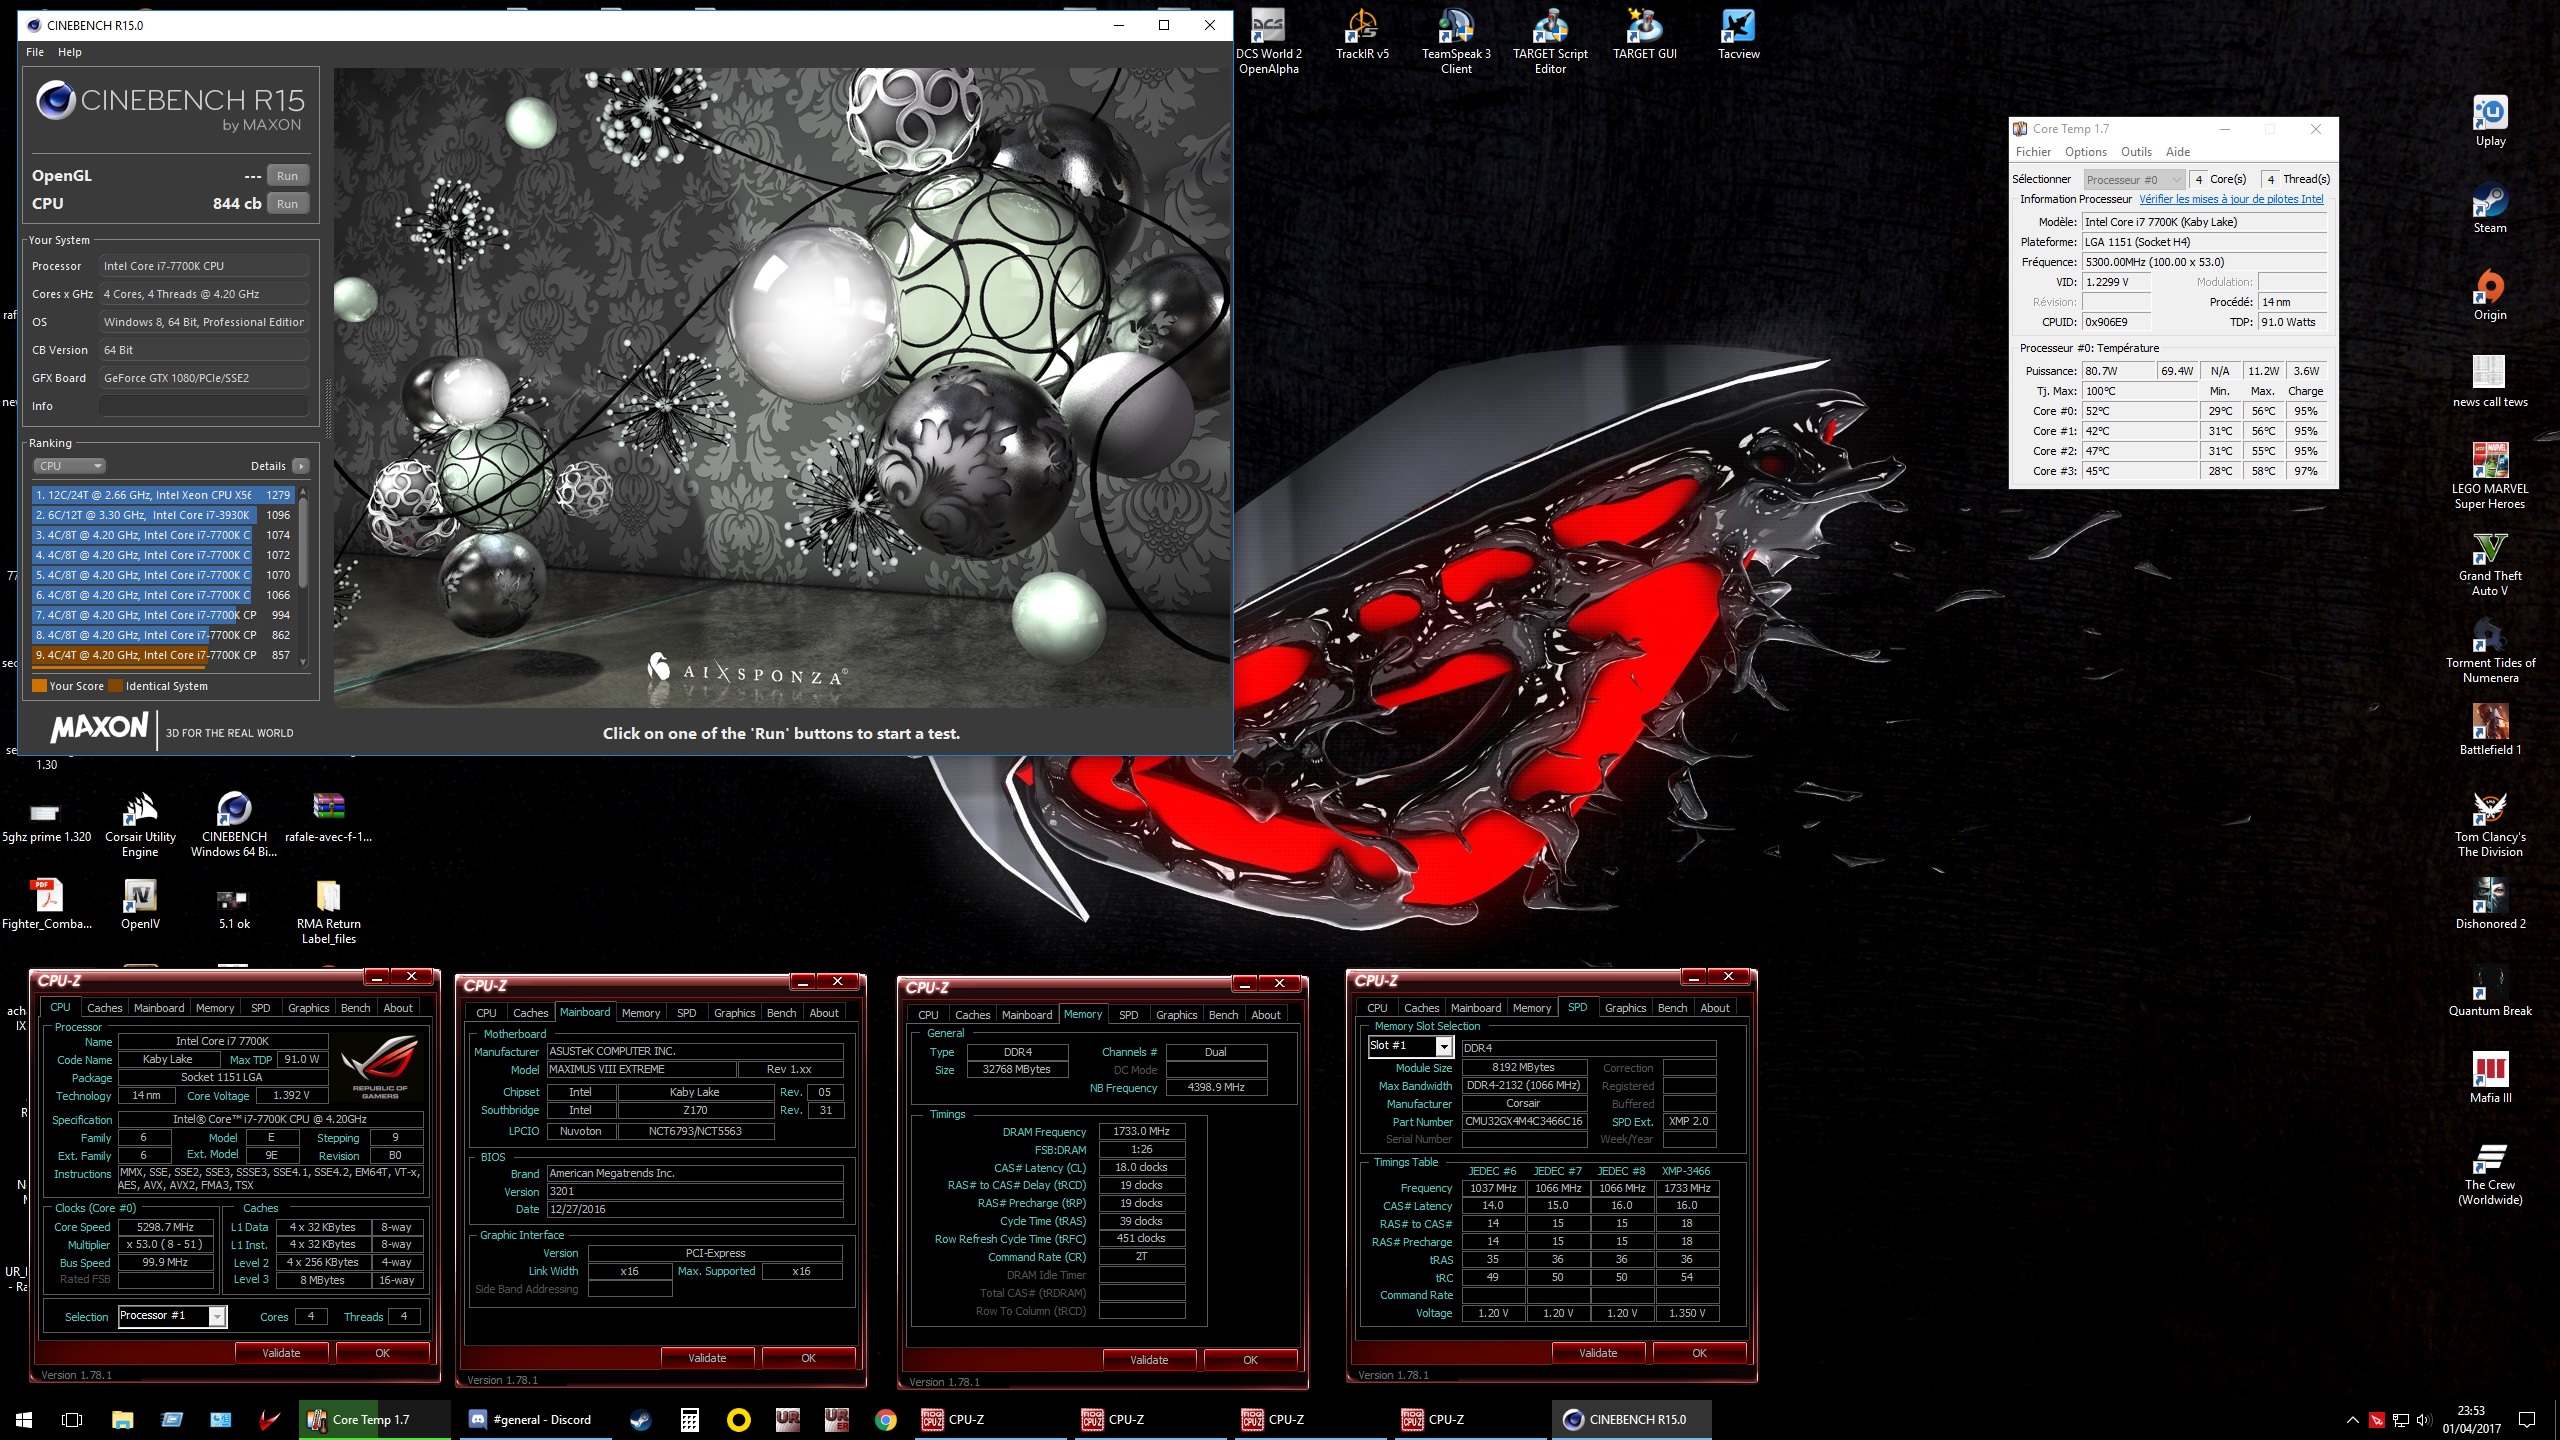This screenshot has width=2560, height=1440.
Task: Select ranking row 9 score 857
Action: [x=162, y=655]
